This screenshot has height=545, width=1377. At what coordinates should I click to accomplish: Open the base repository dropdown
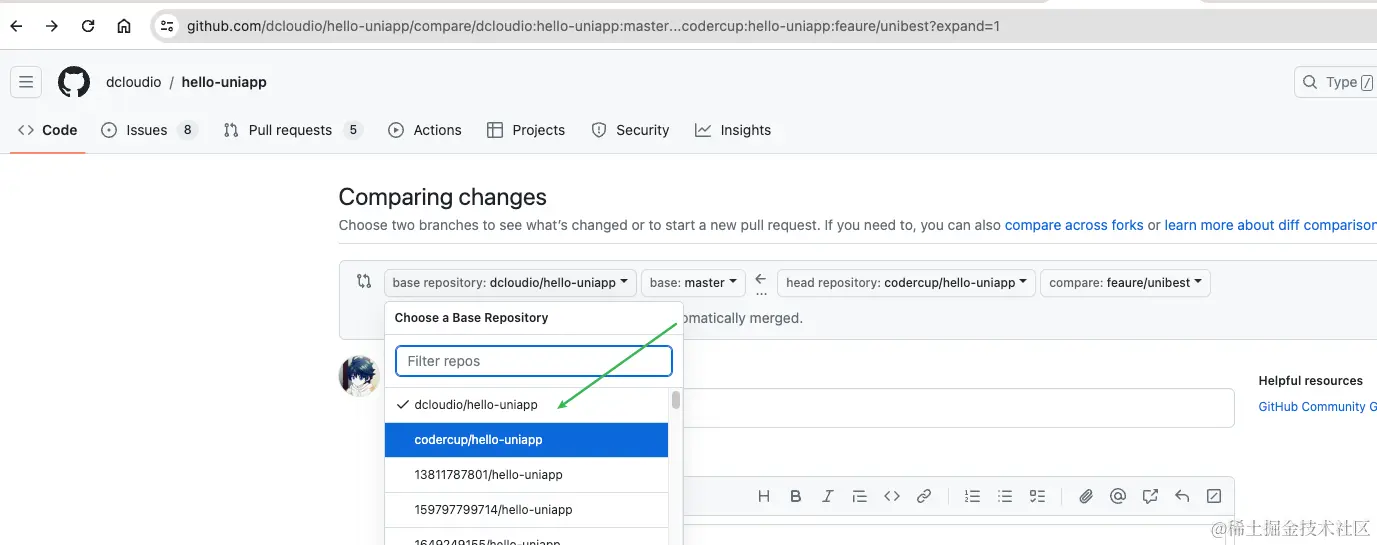[x=510, y=283]
